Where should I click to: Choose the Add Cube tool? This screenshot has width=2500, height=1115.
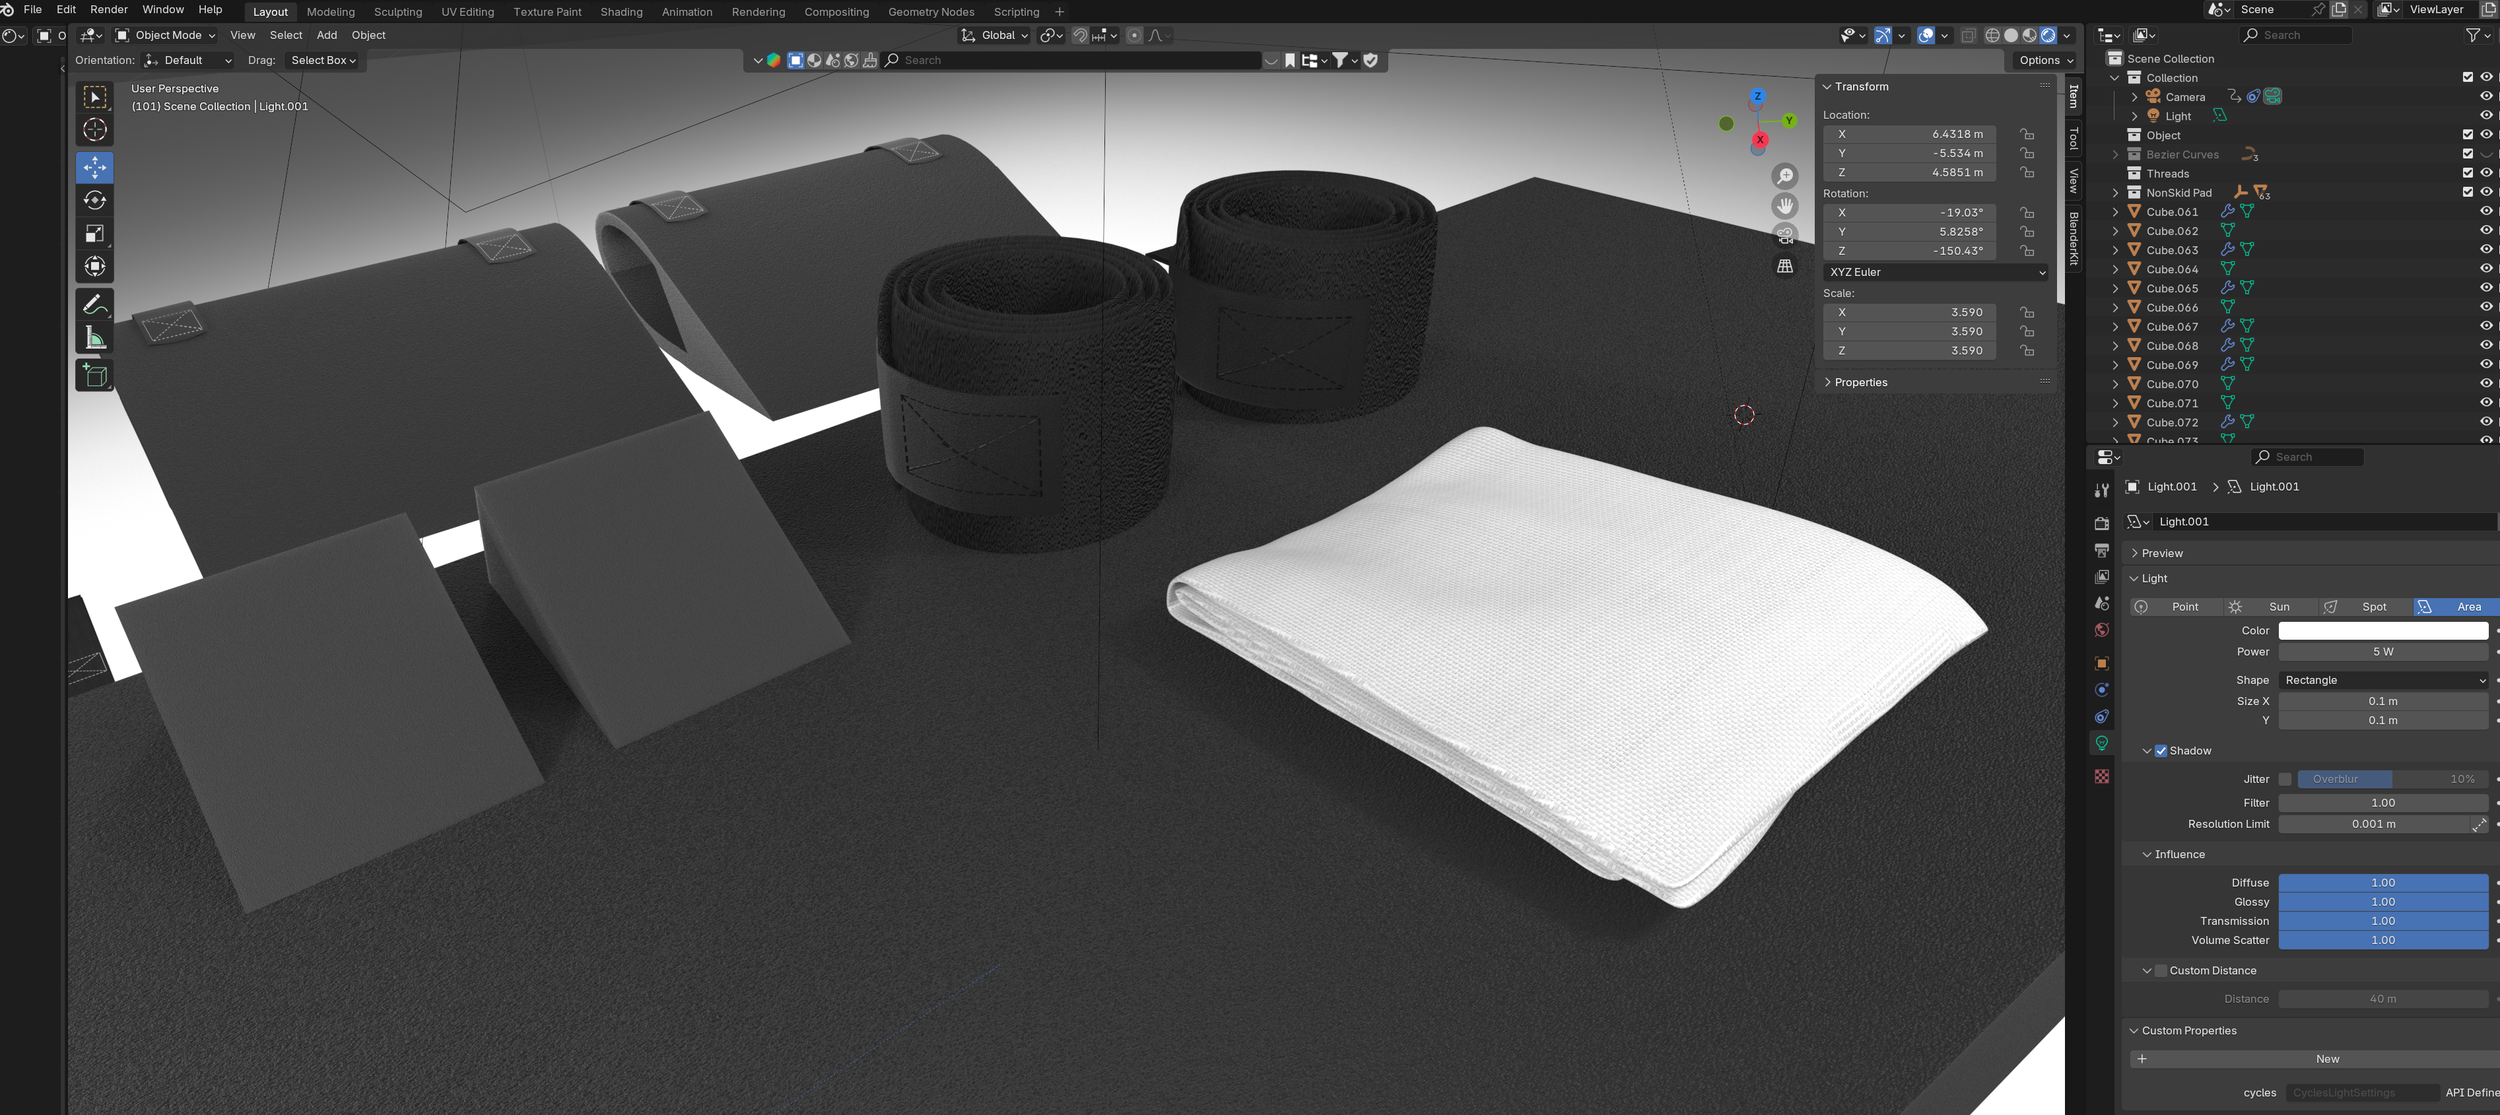95,375
